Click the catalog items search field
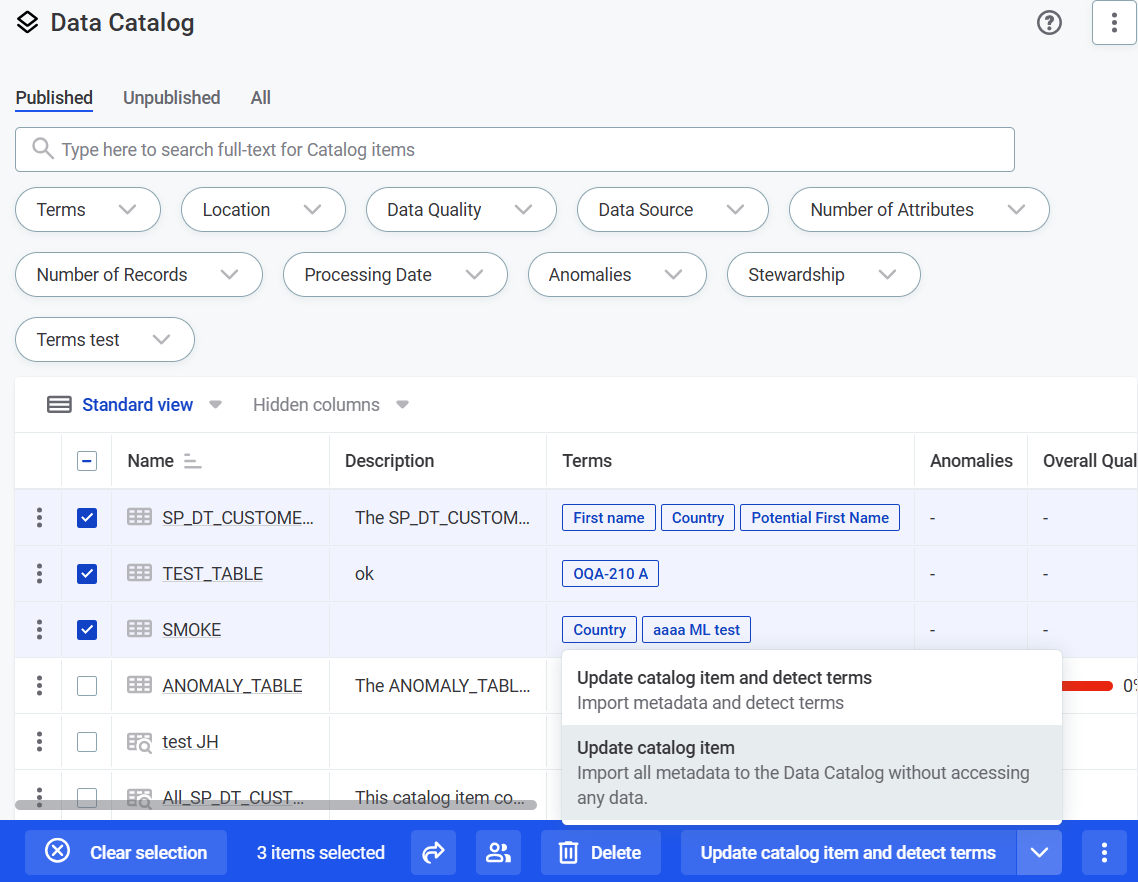Screen dimensions: 1138x882 pos(514,149)
